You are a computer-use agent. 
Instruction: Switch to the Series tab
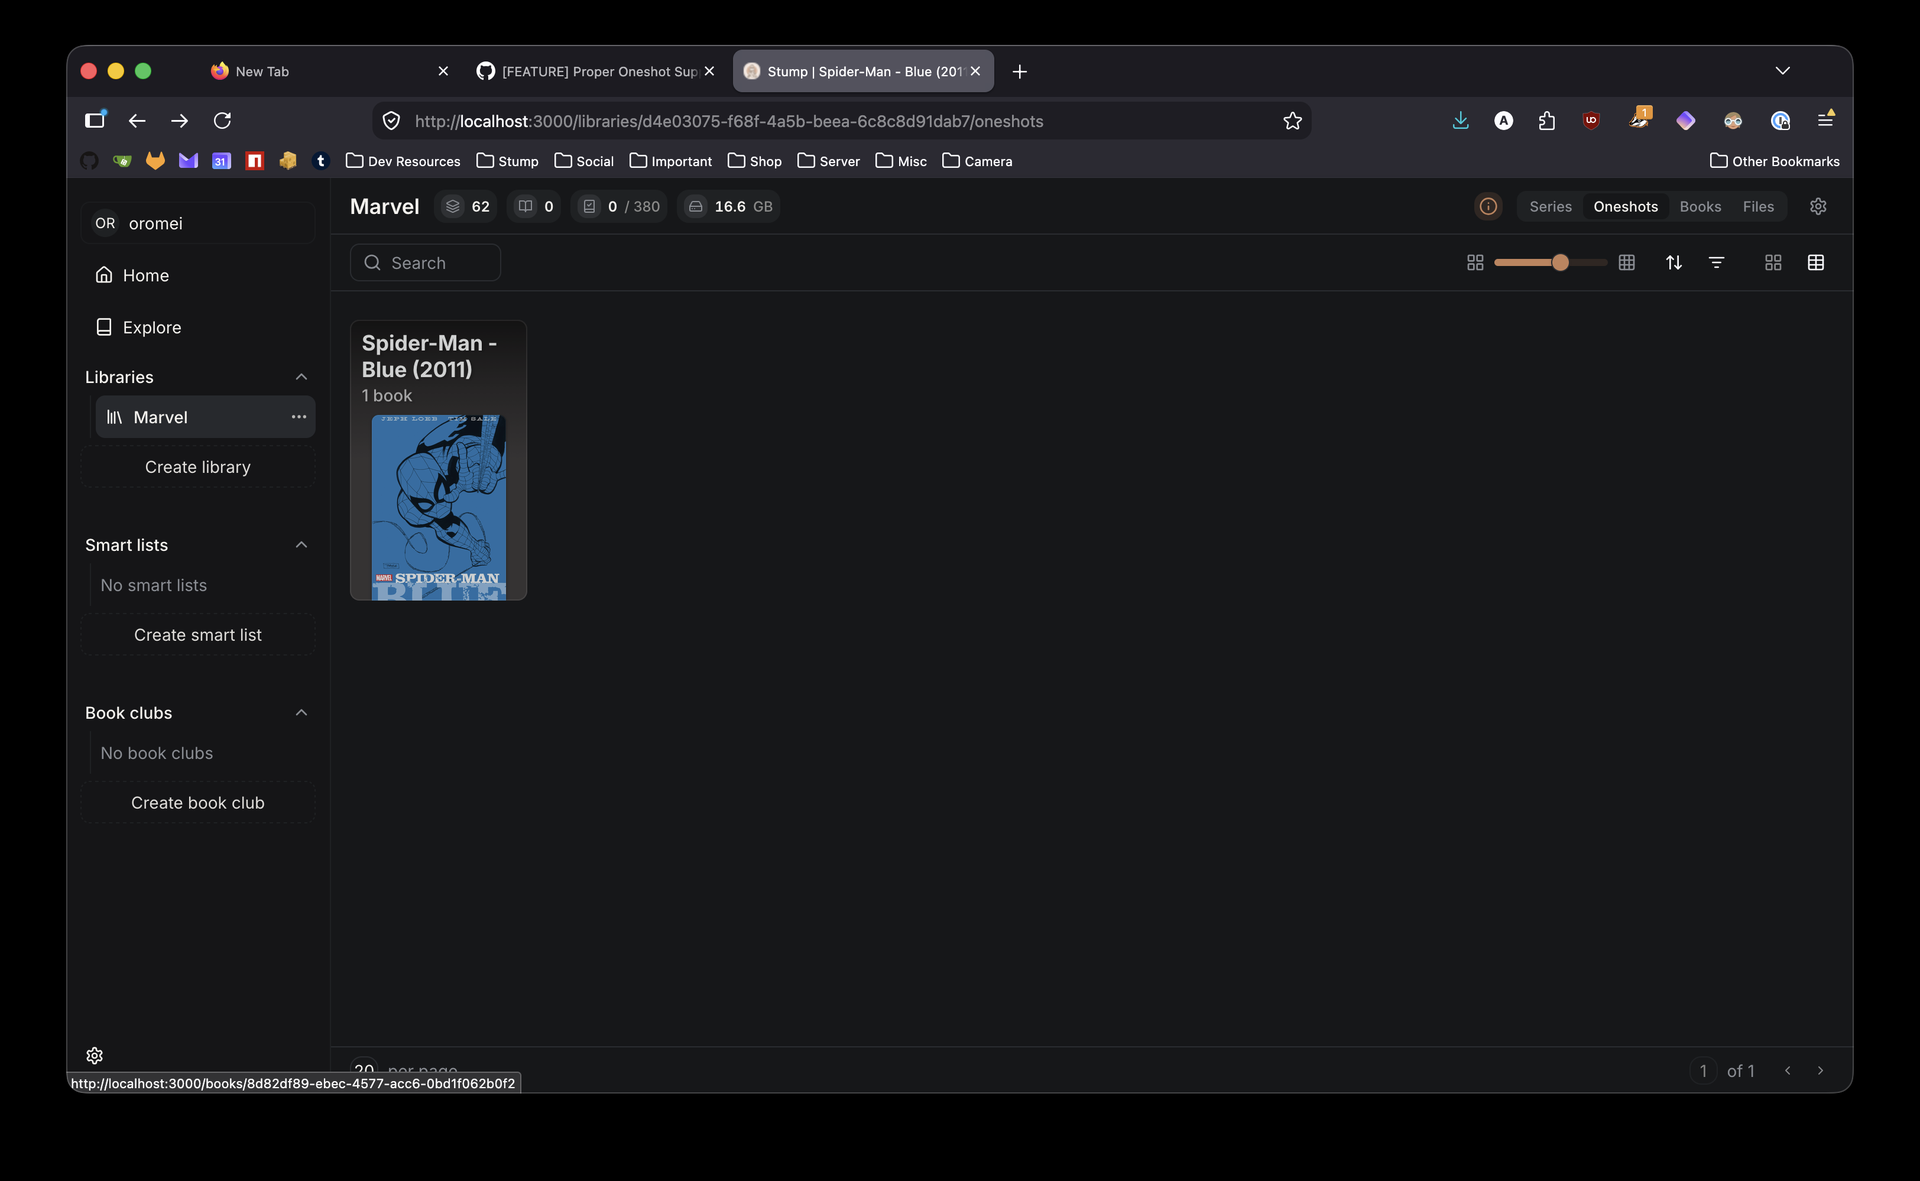[x=1551, y=206]
